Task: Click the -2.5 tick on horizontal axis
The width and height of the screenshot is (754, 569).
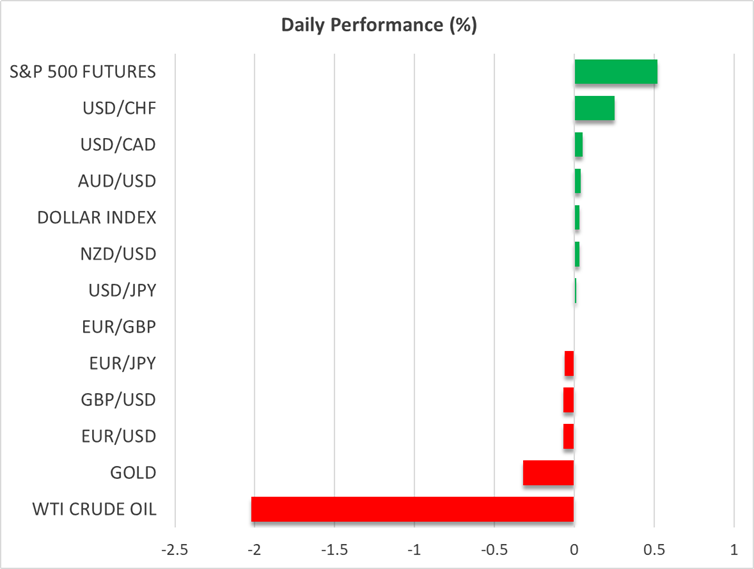Action: (x=174, y=550)
